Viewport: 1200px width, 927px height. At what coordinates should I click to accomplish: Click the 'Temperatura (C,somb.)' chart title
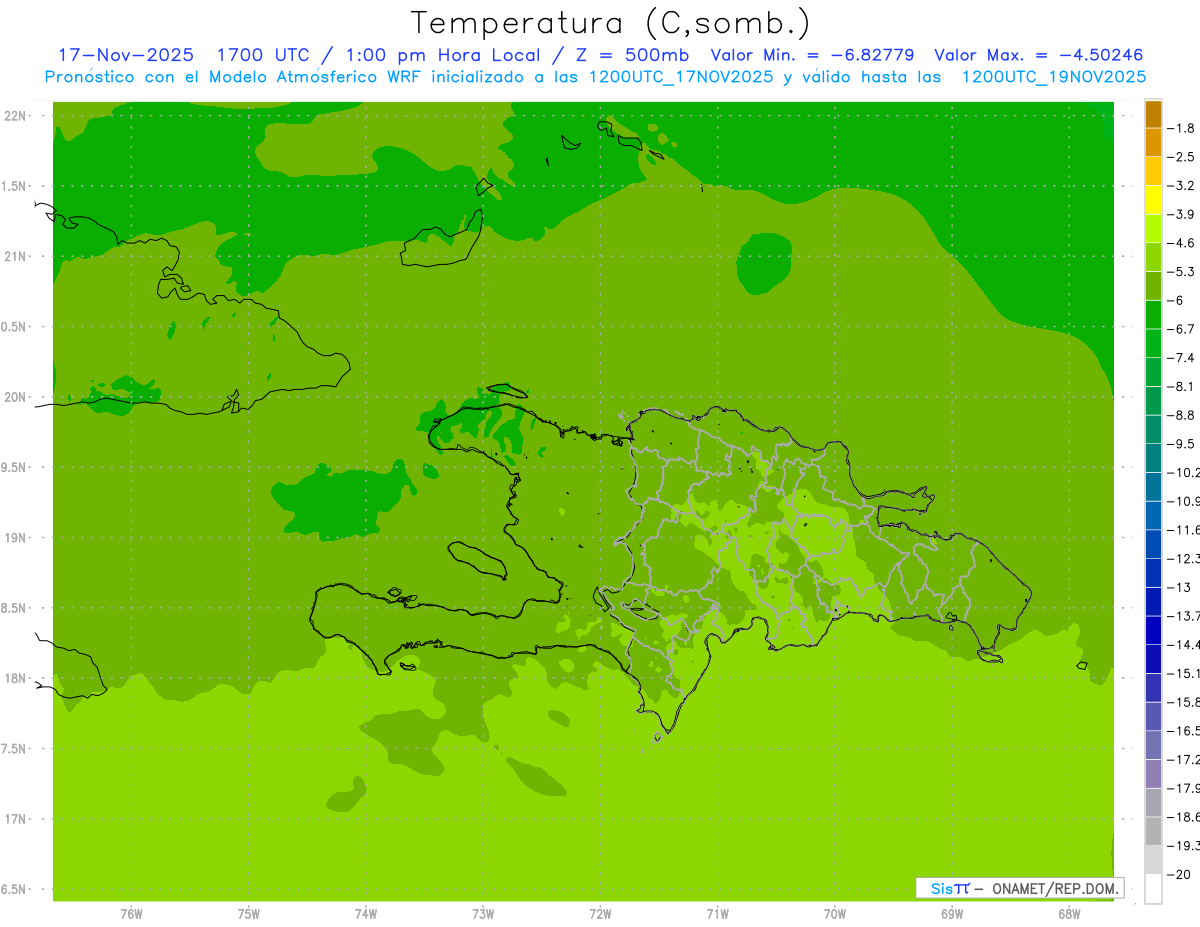(x=611, y=23)
